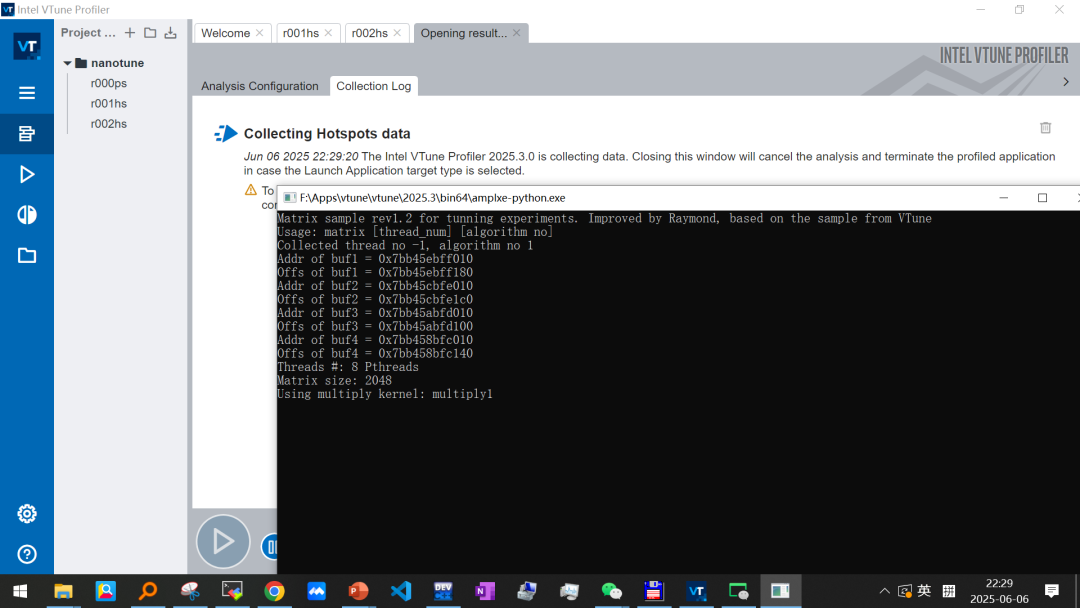Screen dimensions: 1080x608
Task: Delete collection log with trash icon
Action: pyautogui.click(x=1046, y=127)
